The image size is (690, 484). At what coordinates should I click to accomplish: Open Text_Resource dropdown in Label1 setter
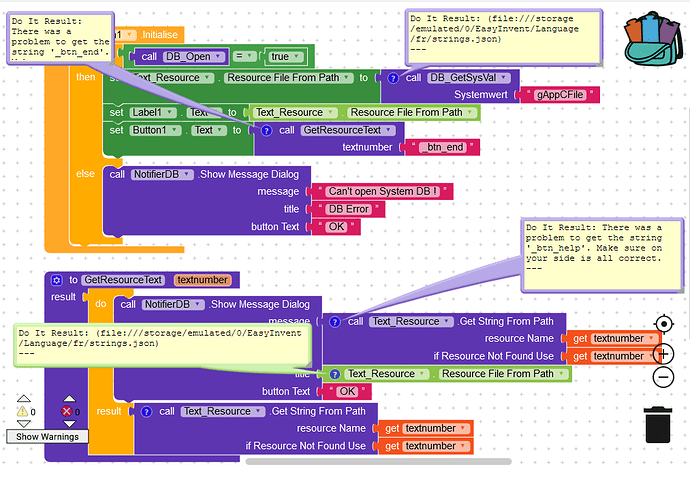pos(295,113)
